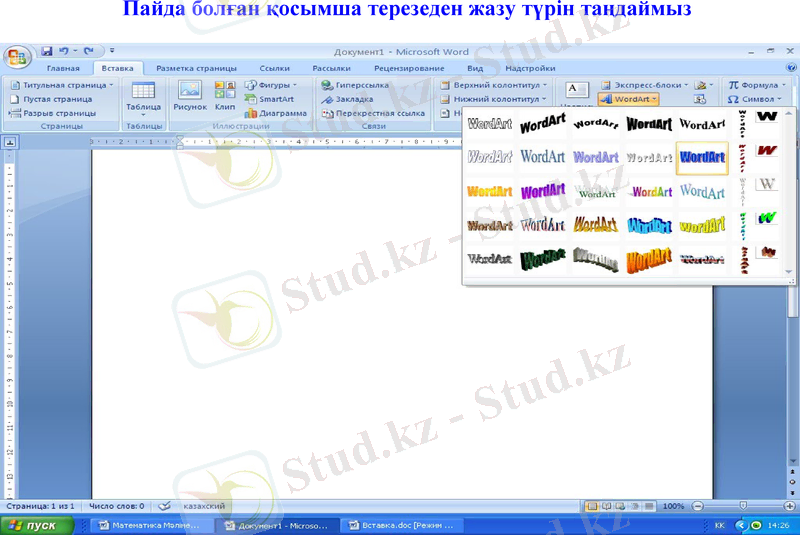Image resolution: width=800 pixels, height=535 pixels.
Task: Switch to Разметка страницы tab
Action: point(196,68)
